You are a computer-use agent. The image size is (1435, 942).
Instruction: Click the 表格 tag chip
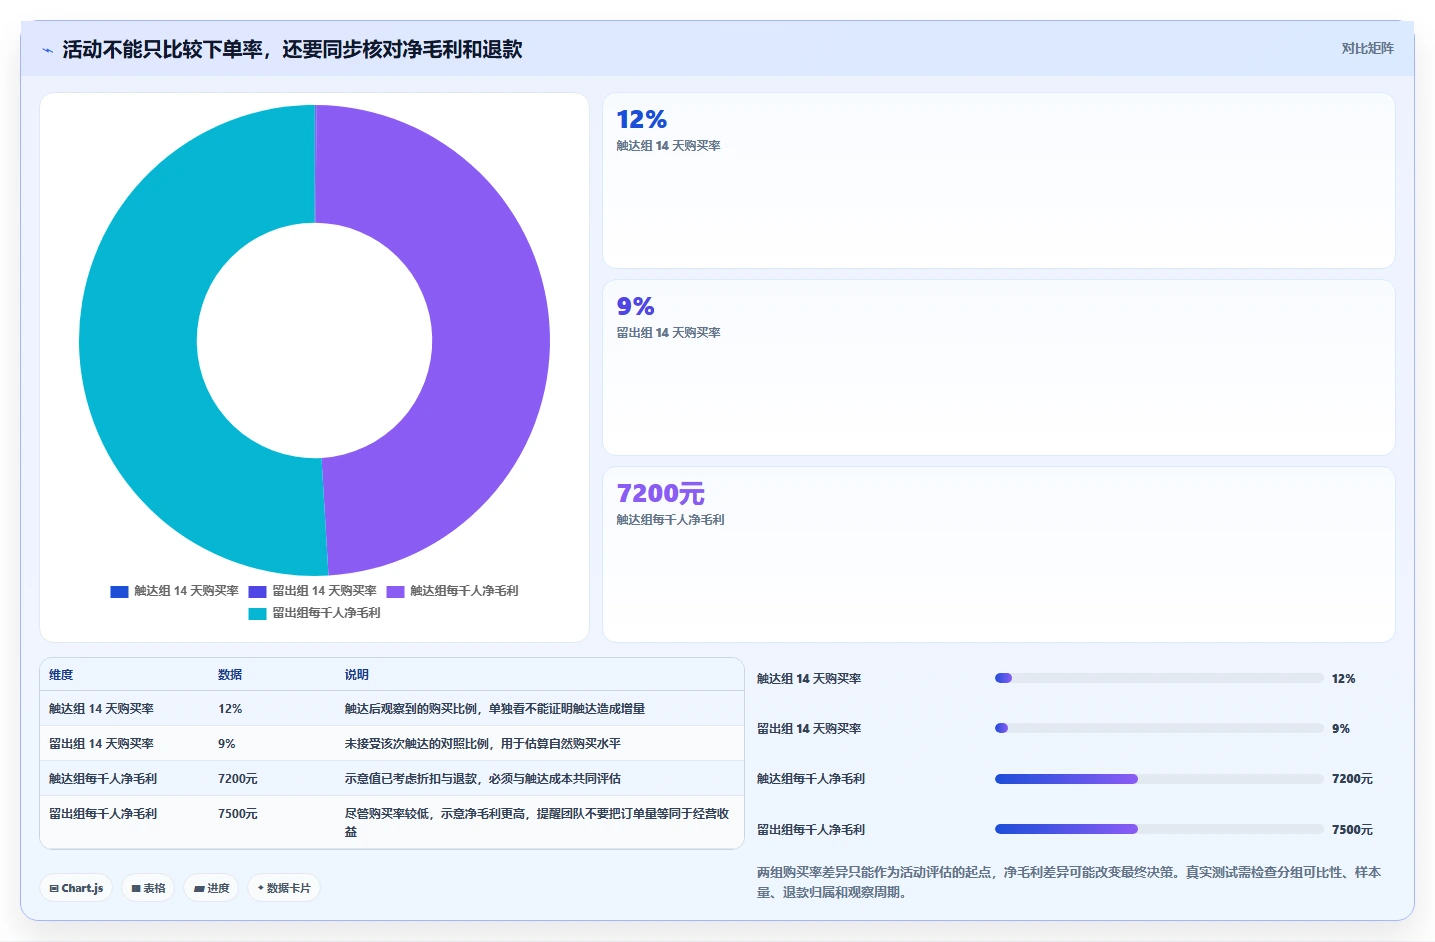[x=148, y=888]
